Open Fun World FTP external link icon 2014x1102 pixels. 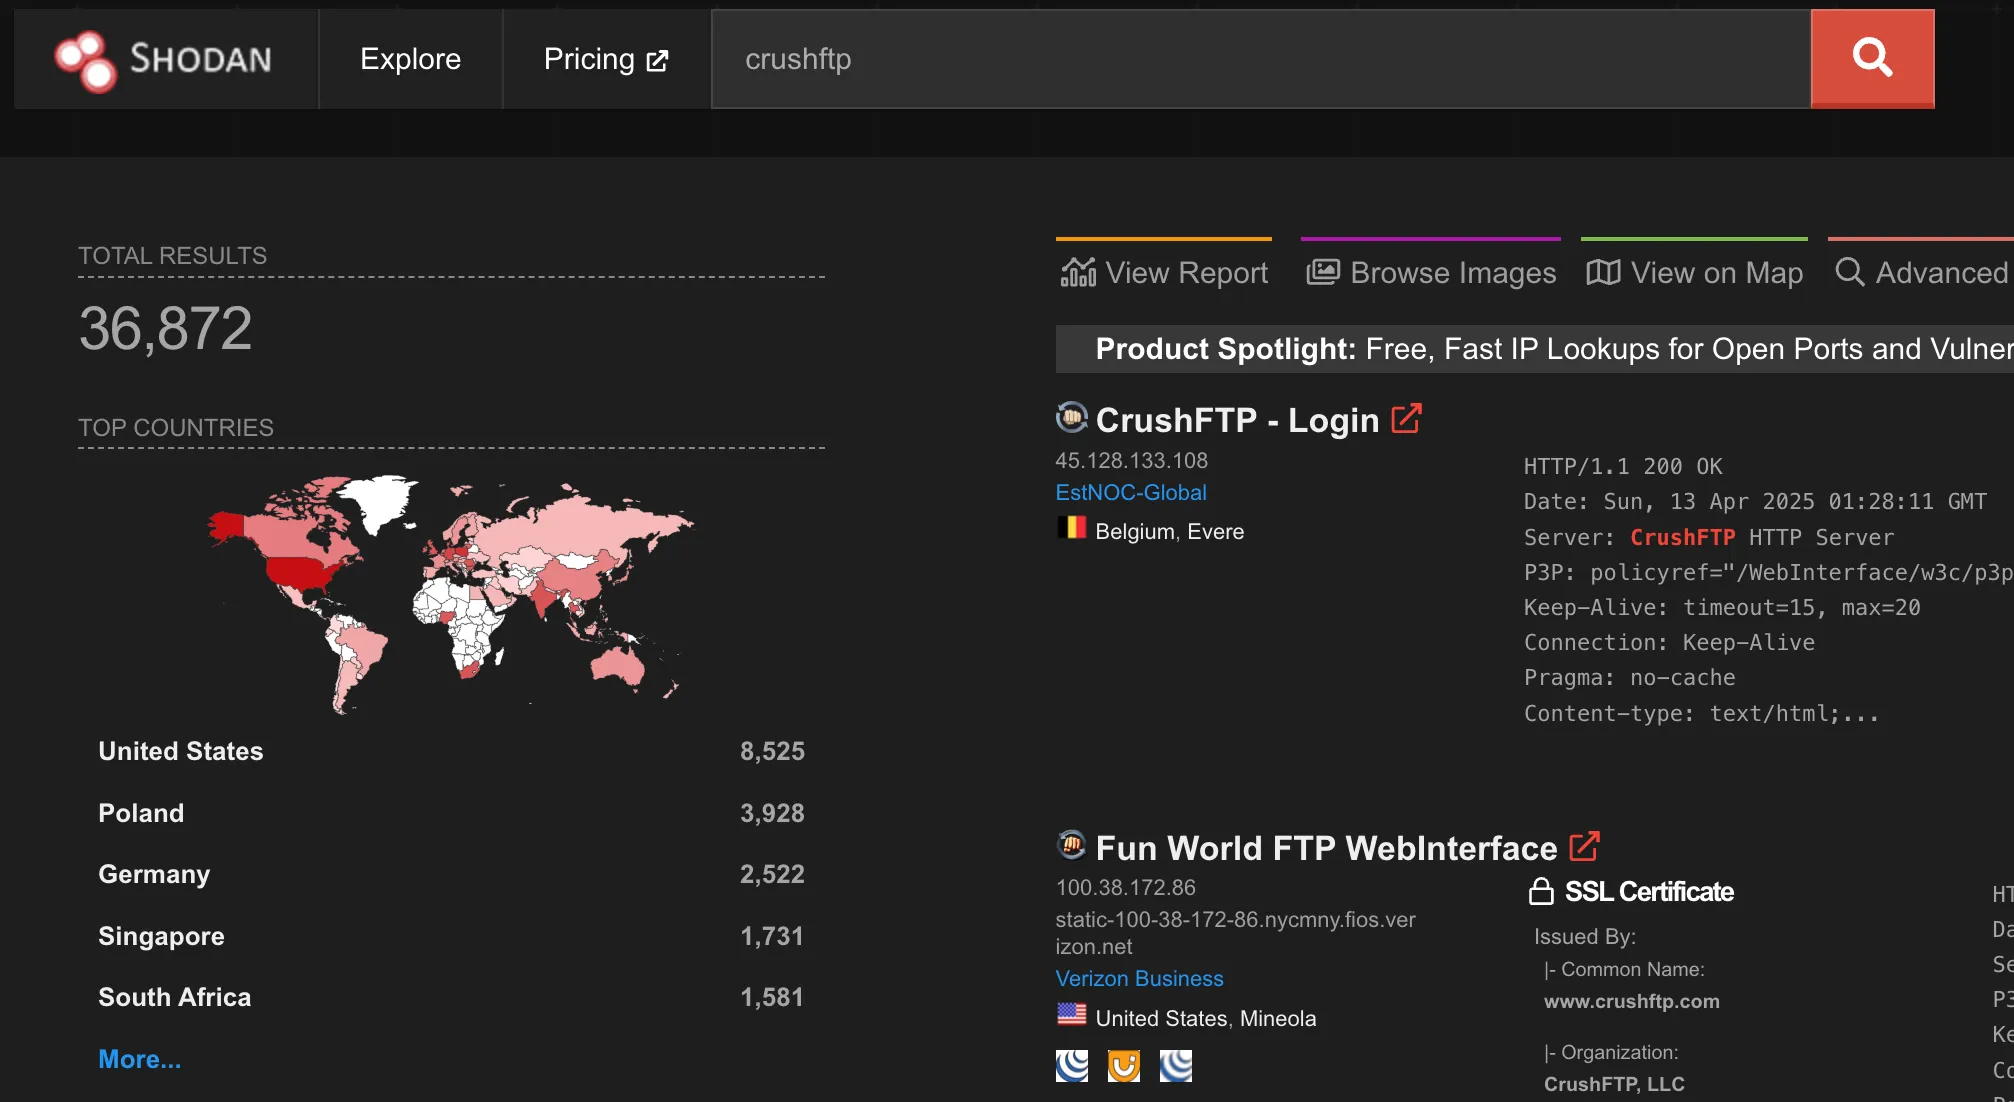(1584, 847)
